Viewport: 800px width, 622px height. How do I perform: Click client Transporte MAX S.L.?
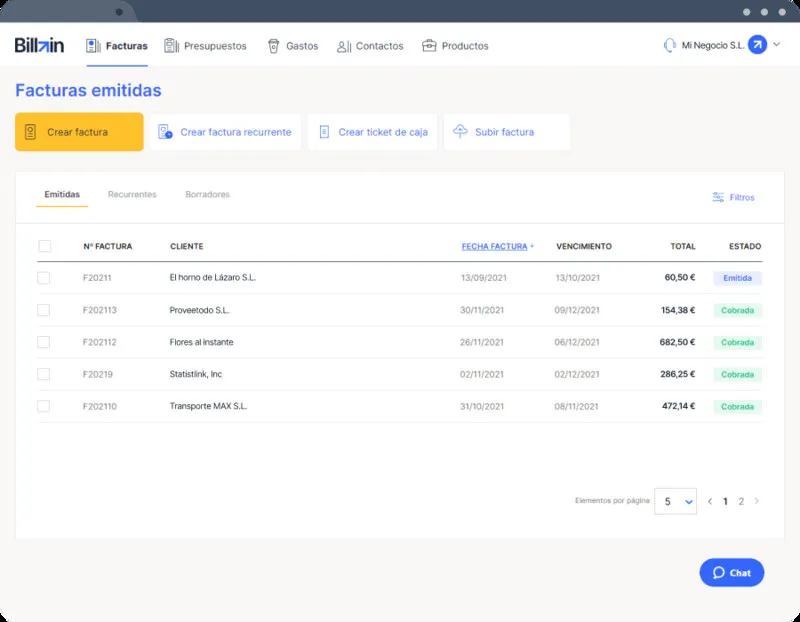[208, 406]
